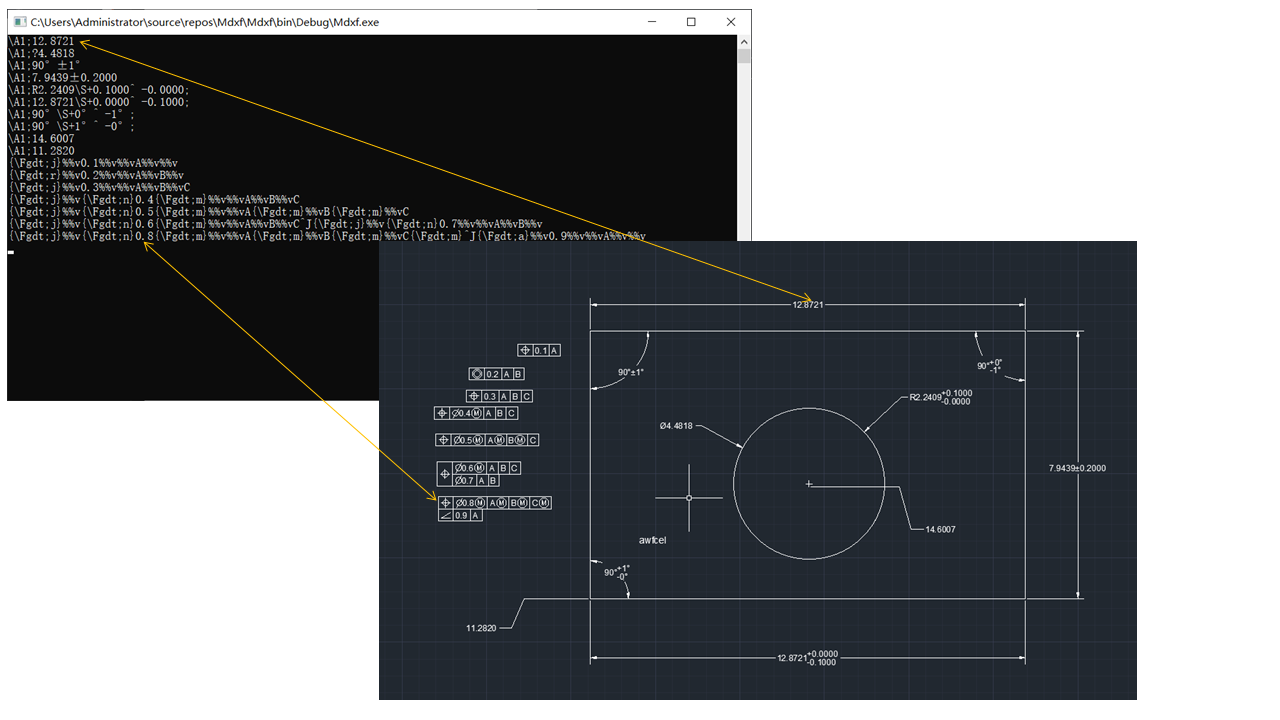Click the 90°±1° angle dimension in drawing
Screen dimensions: 1280x720
[x=630, y=372]
